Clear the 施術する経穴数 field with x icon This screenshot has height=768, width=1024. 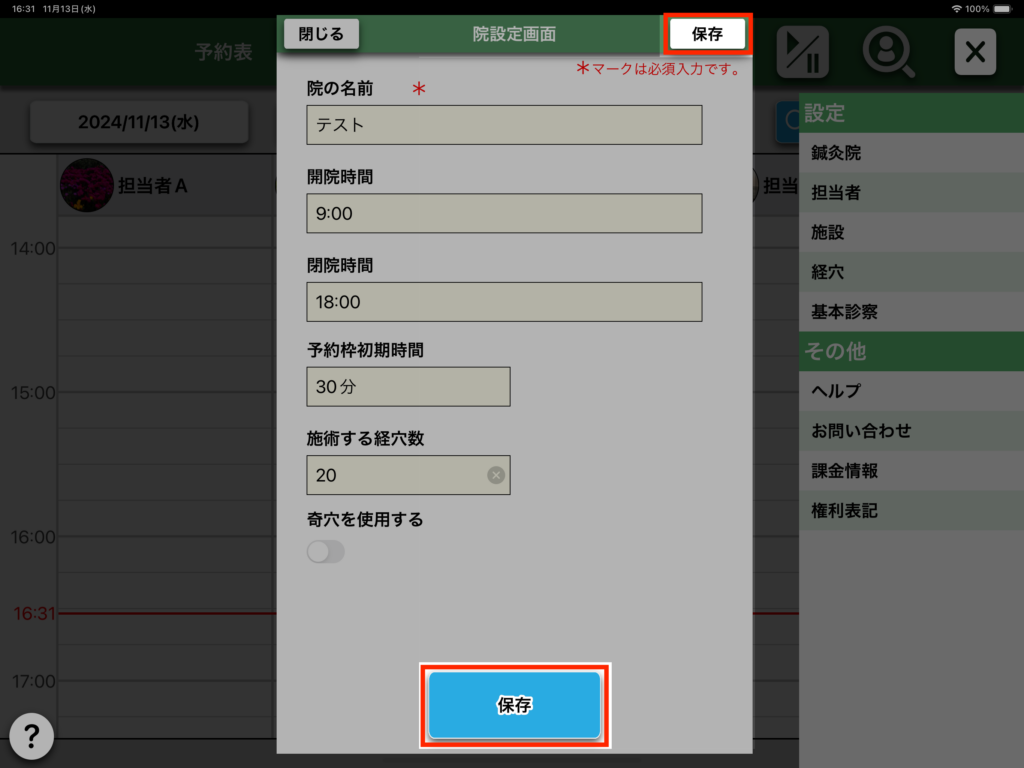click(496, 475)
